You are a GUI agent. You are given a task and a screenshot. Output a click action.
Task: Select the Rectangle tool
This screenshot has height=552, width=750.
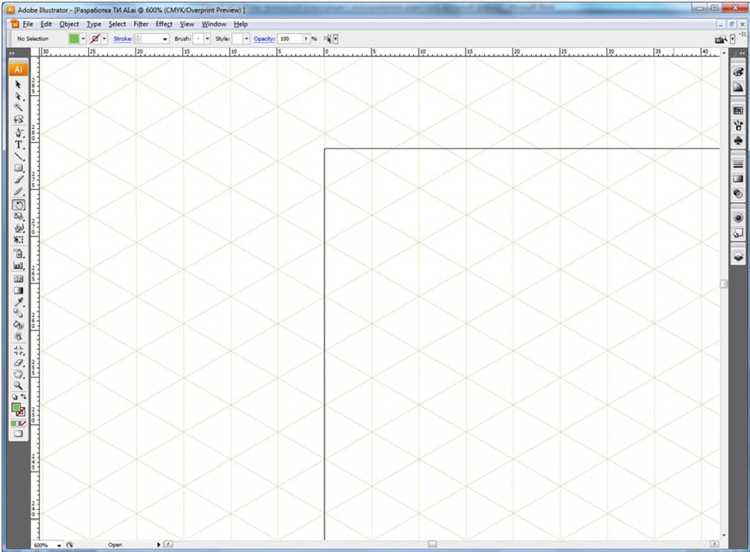point(18,168)
